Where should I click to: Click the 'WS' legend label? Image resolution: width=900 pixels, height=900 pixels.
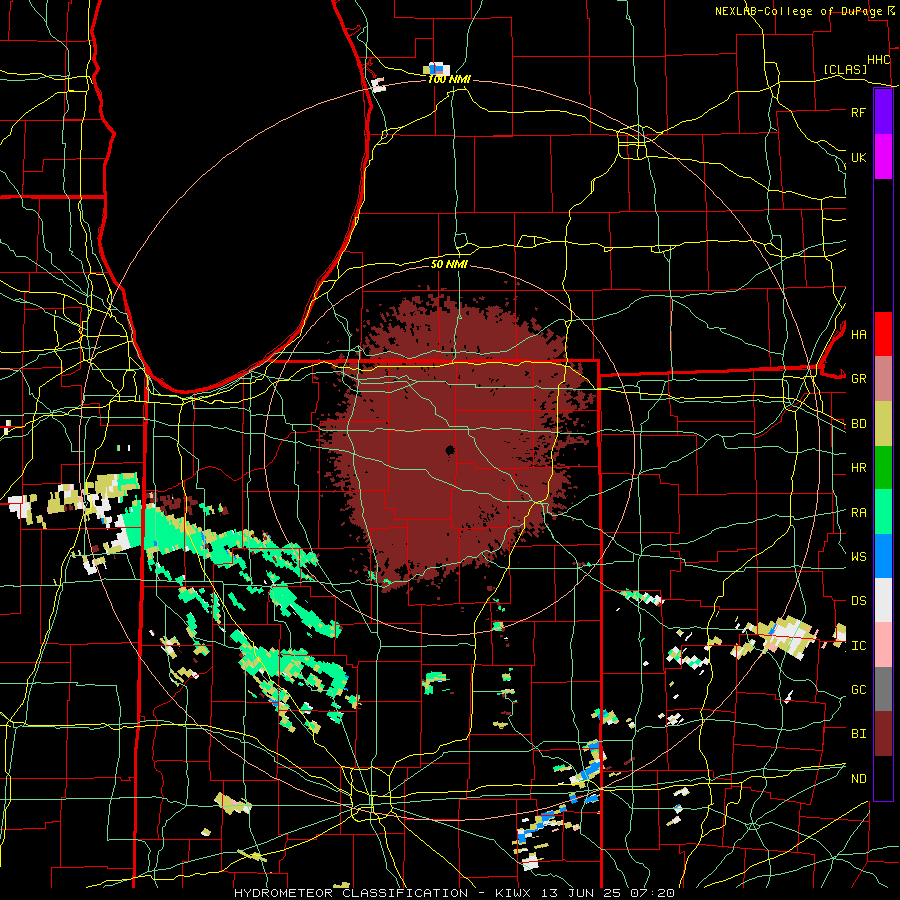858,556
